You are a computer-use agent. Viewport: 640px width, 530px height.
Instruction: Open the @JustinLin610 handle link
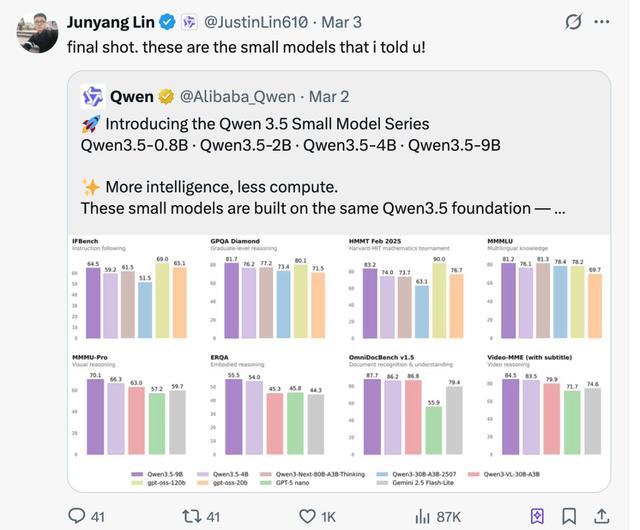(255, 21)
